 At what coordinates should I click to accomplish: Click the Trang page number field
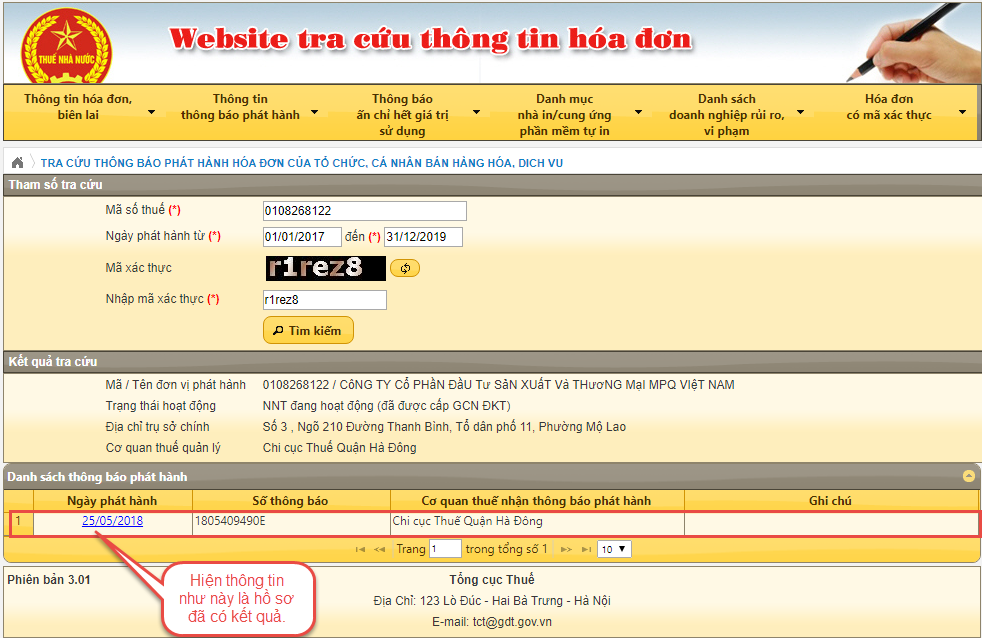445,549
